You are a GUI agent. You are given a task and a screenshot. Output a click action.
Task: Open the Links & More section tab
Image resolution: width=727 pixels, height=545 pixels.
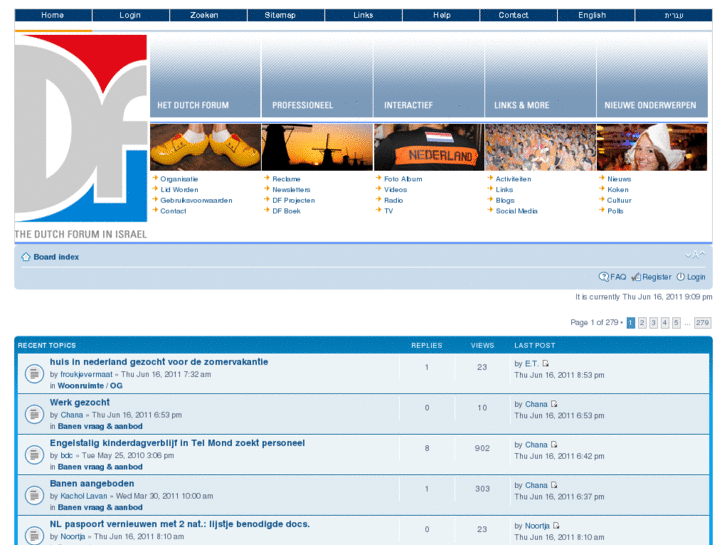pos(541,77)
